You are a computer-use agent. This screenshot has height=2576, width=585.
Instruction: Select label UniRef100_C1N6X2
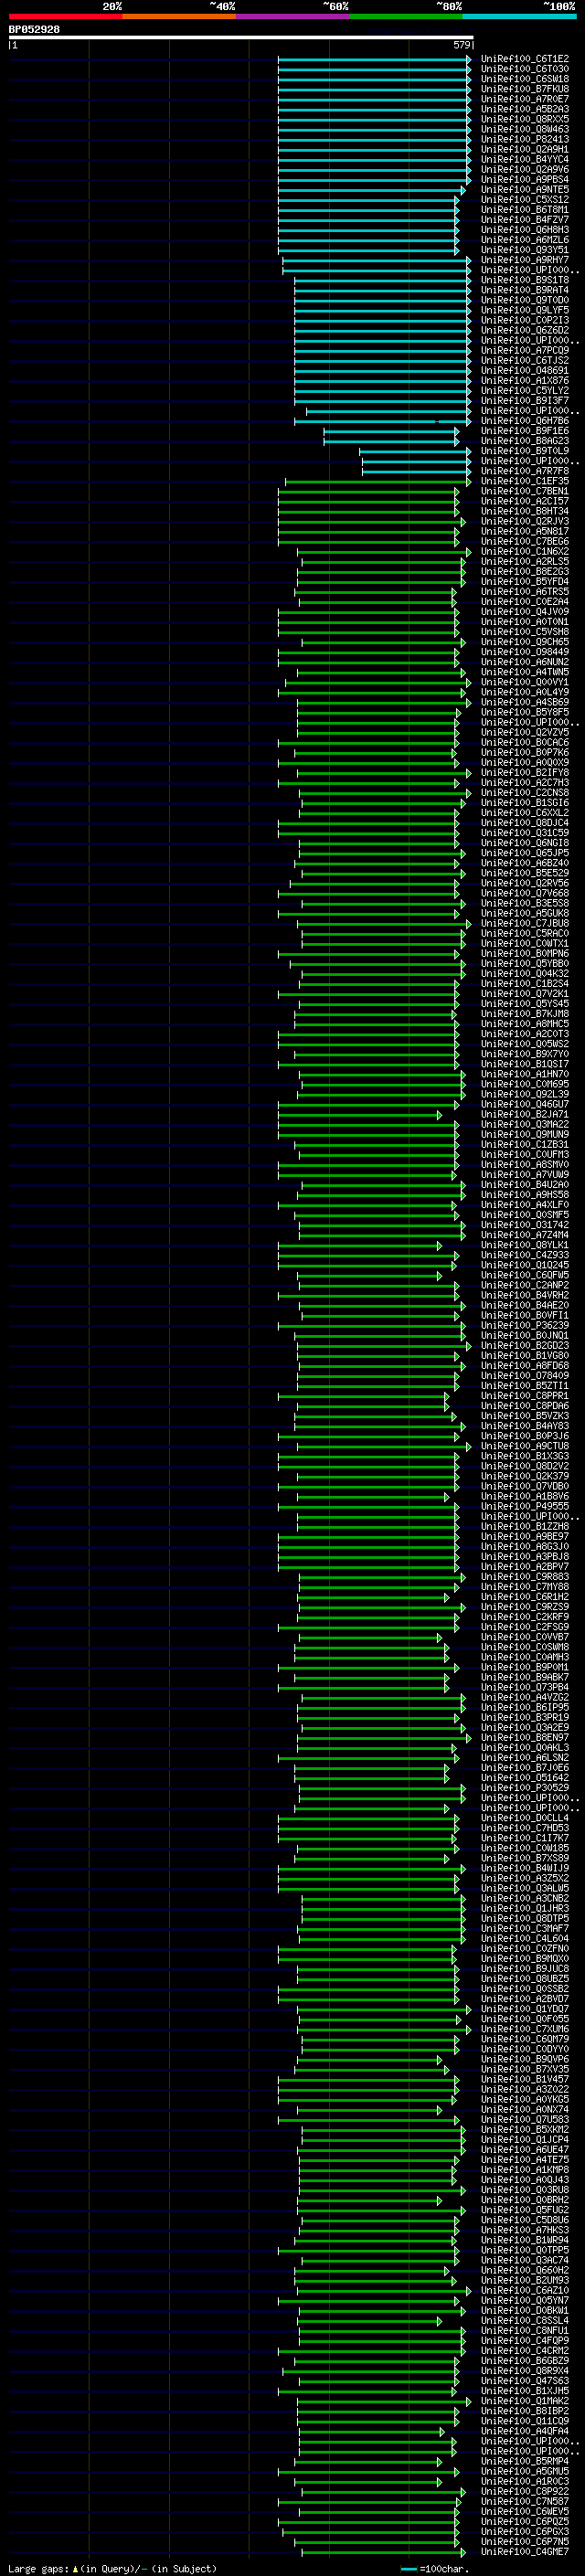pos(525,552)
